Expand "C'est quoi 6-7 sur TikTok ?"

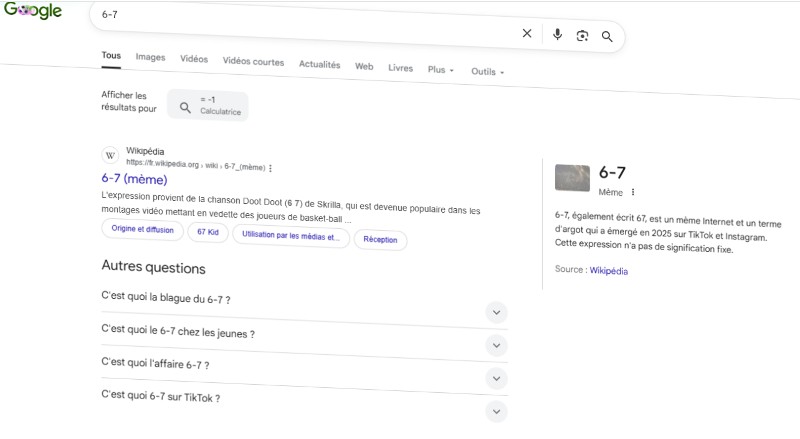[x=304, y=404]
